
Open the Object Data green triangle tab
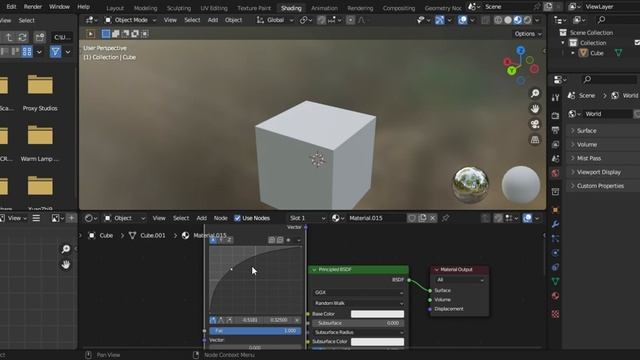pyautogui.click(x=555, y=281)
